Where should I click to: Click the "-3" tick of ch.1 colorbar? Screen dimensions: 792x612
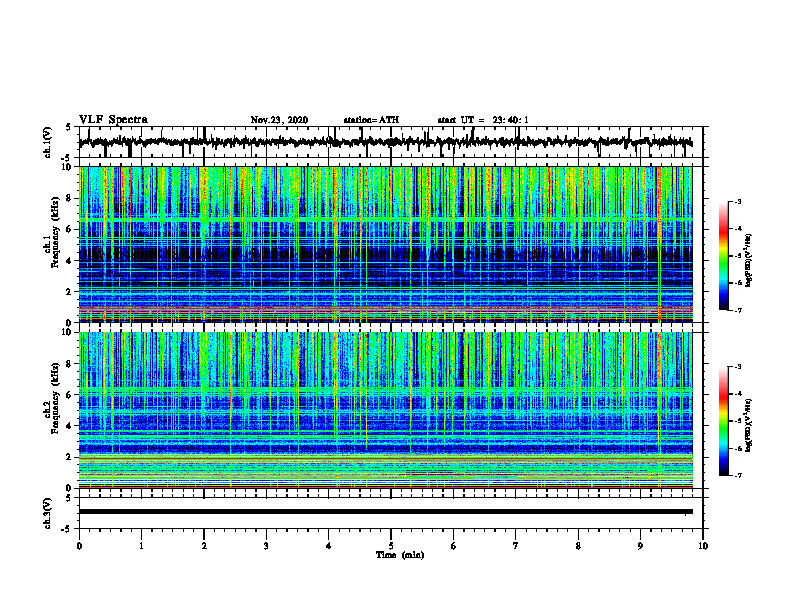pyautogui.click(x=738, y=201)
